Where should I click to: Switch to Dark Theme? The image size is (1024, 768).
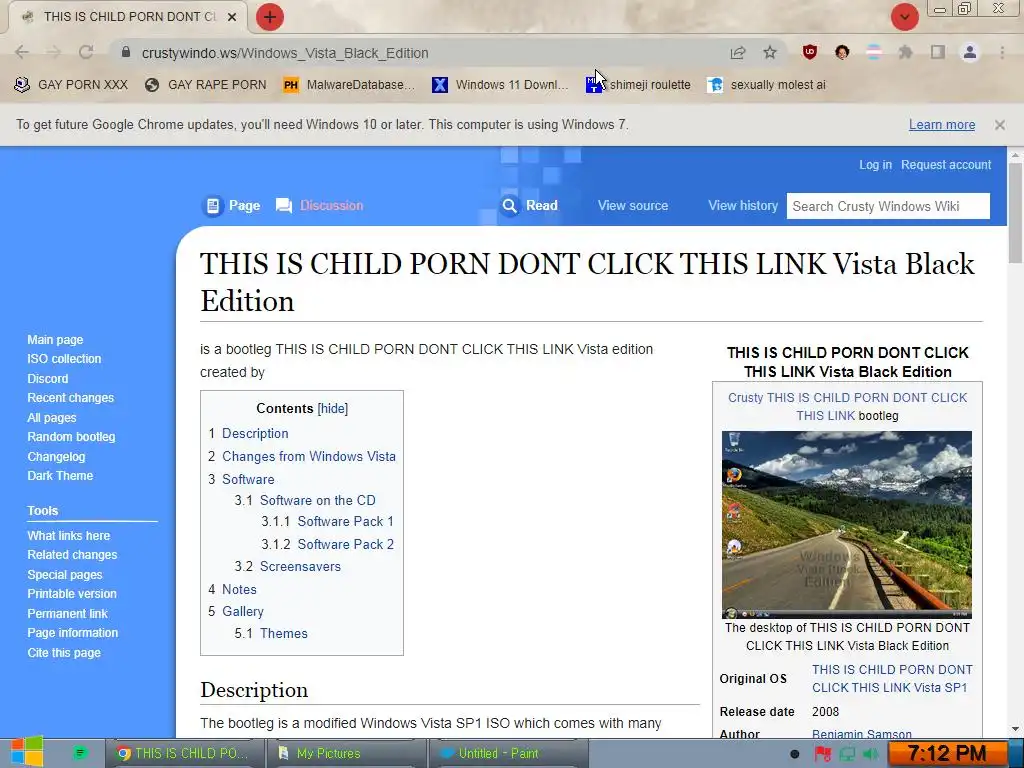click(60, 475)
